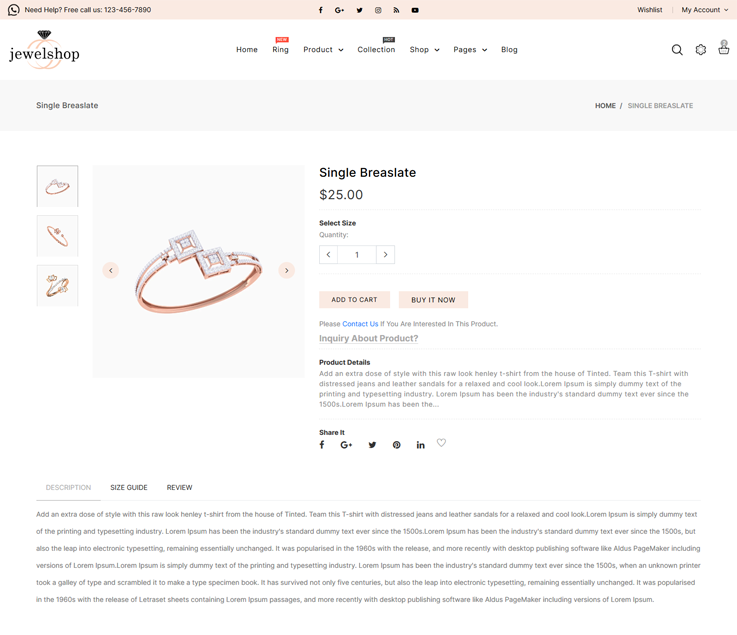Expand the Product menu dropdown
Image resolution: width=737 pixels, height=635 pixels.
(323, 50)
